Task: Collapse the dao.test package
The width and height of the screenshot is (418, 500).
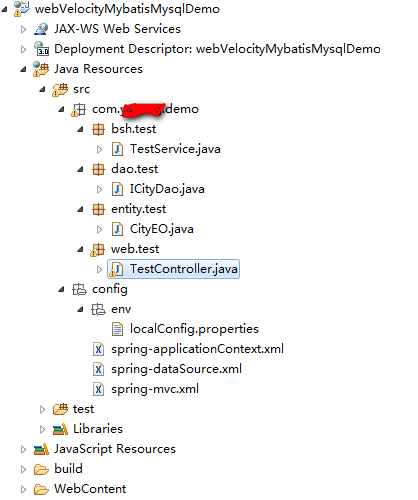Action: click(x=80, y=169)
